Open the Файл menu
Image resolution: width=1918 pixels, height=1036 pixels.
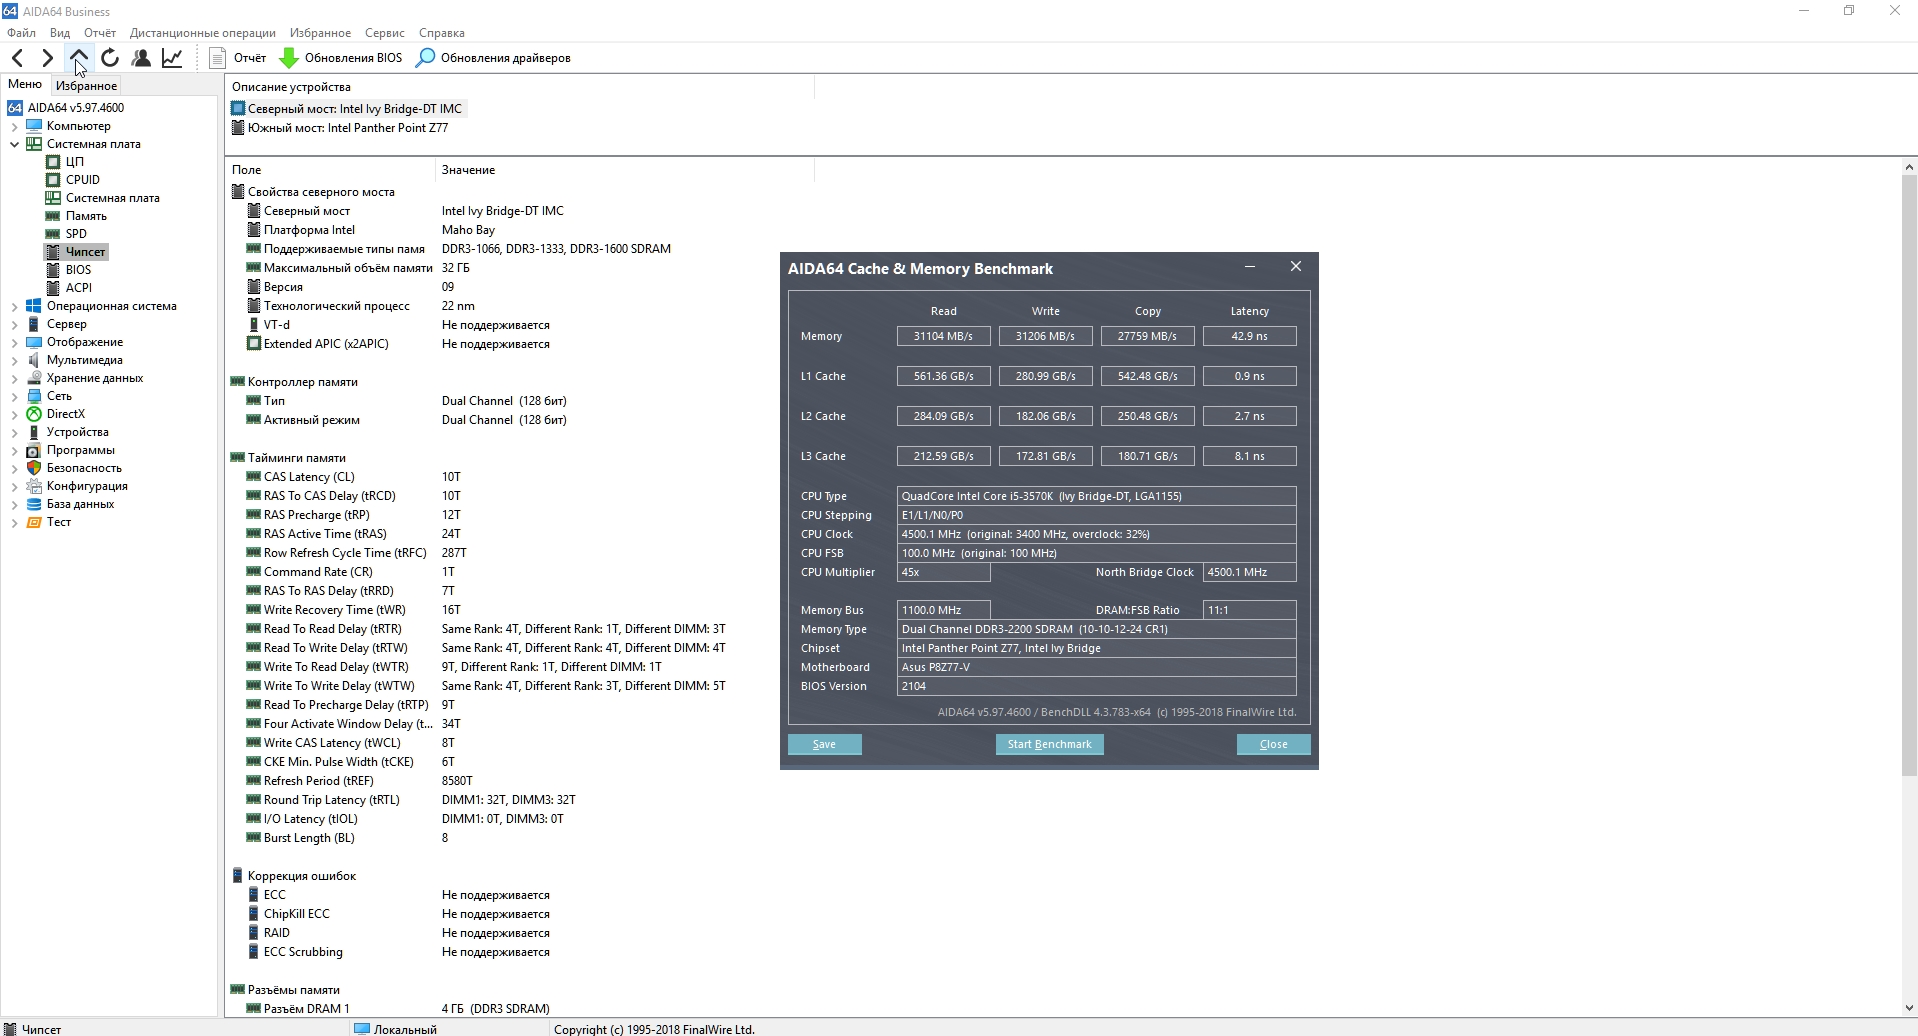[x=21, y=33]
